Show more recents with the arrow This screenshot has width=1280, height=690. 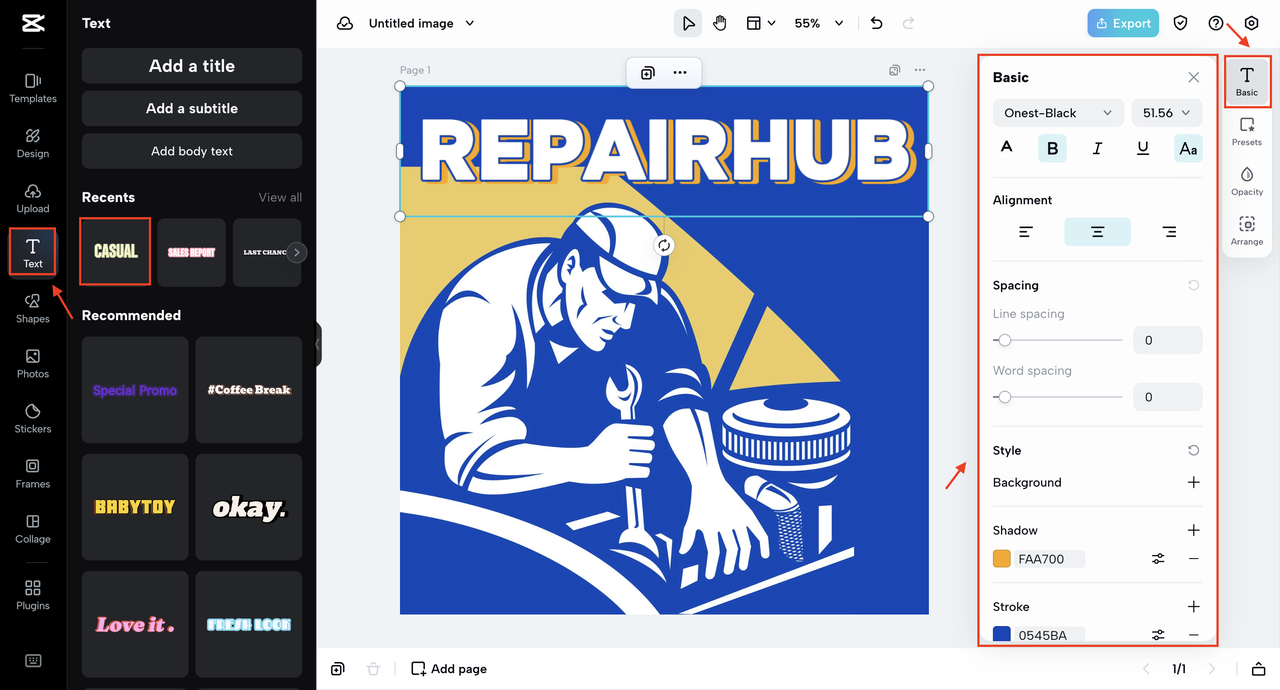tap(296, 252)
